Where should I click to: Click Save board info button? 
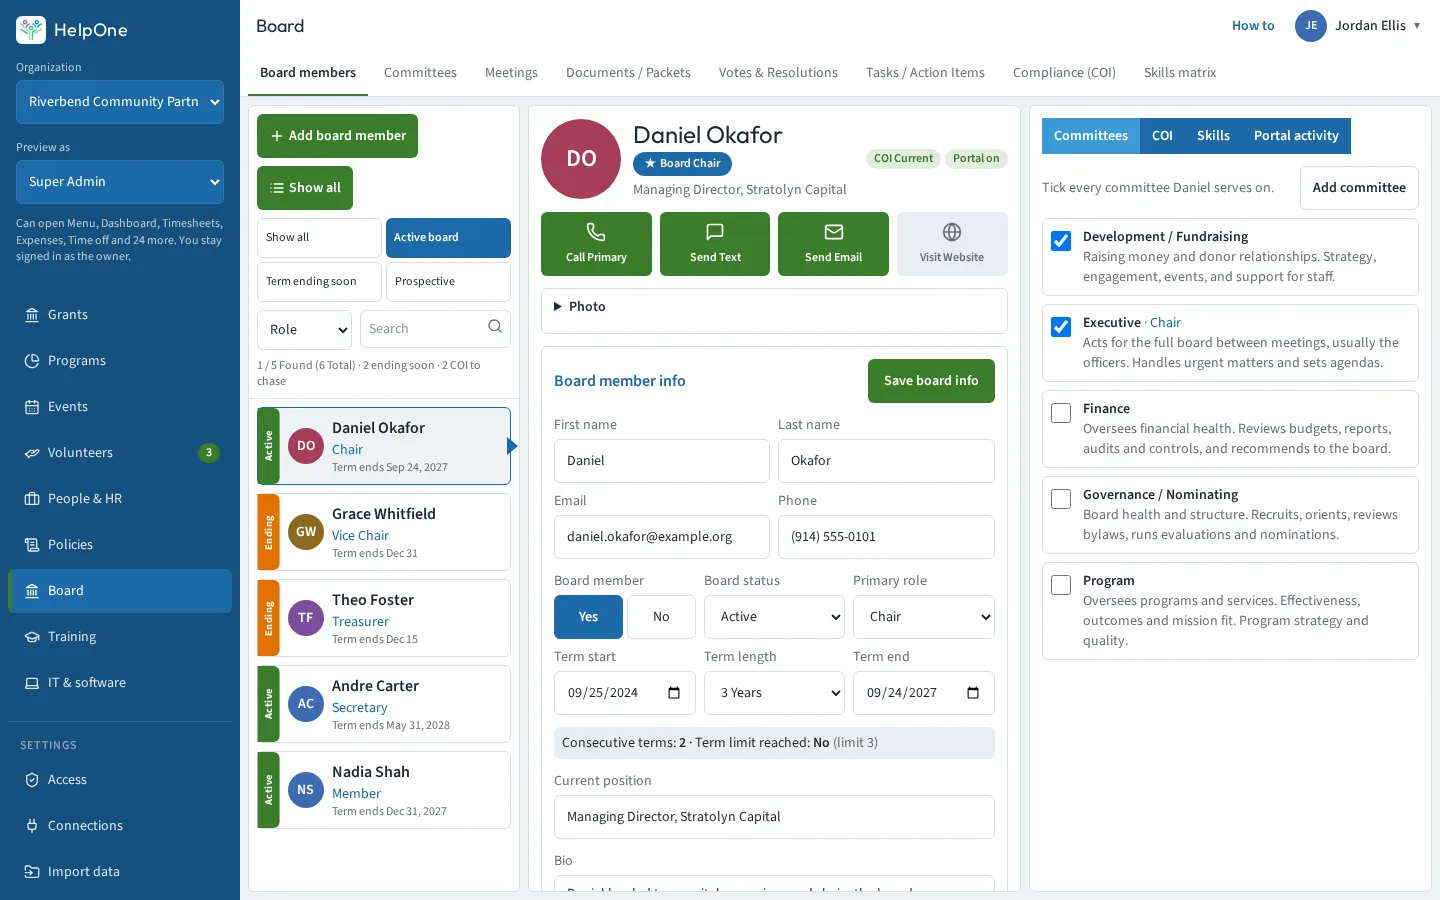pos(931,381)
